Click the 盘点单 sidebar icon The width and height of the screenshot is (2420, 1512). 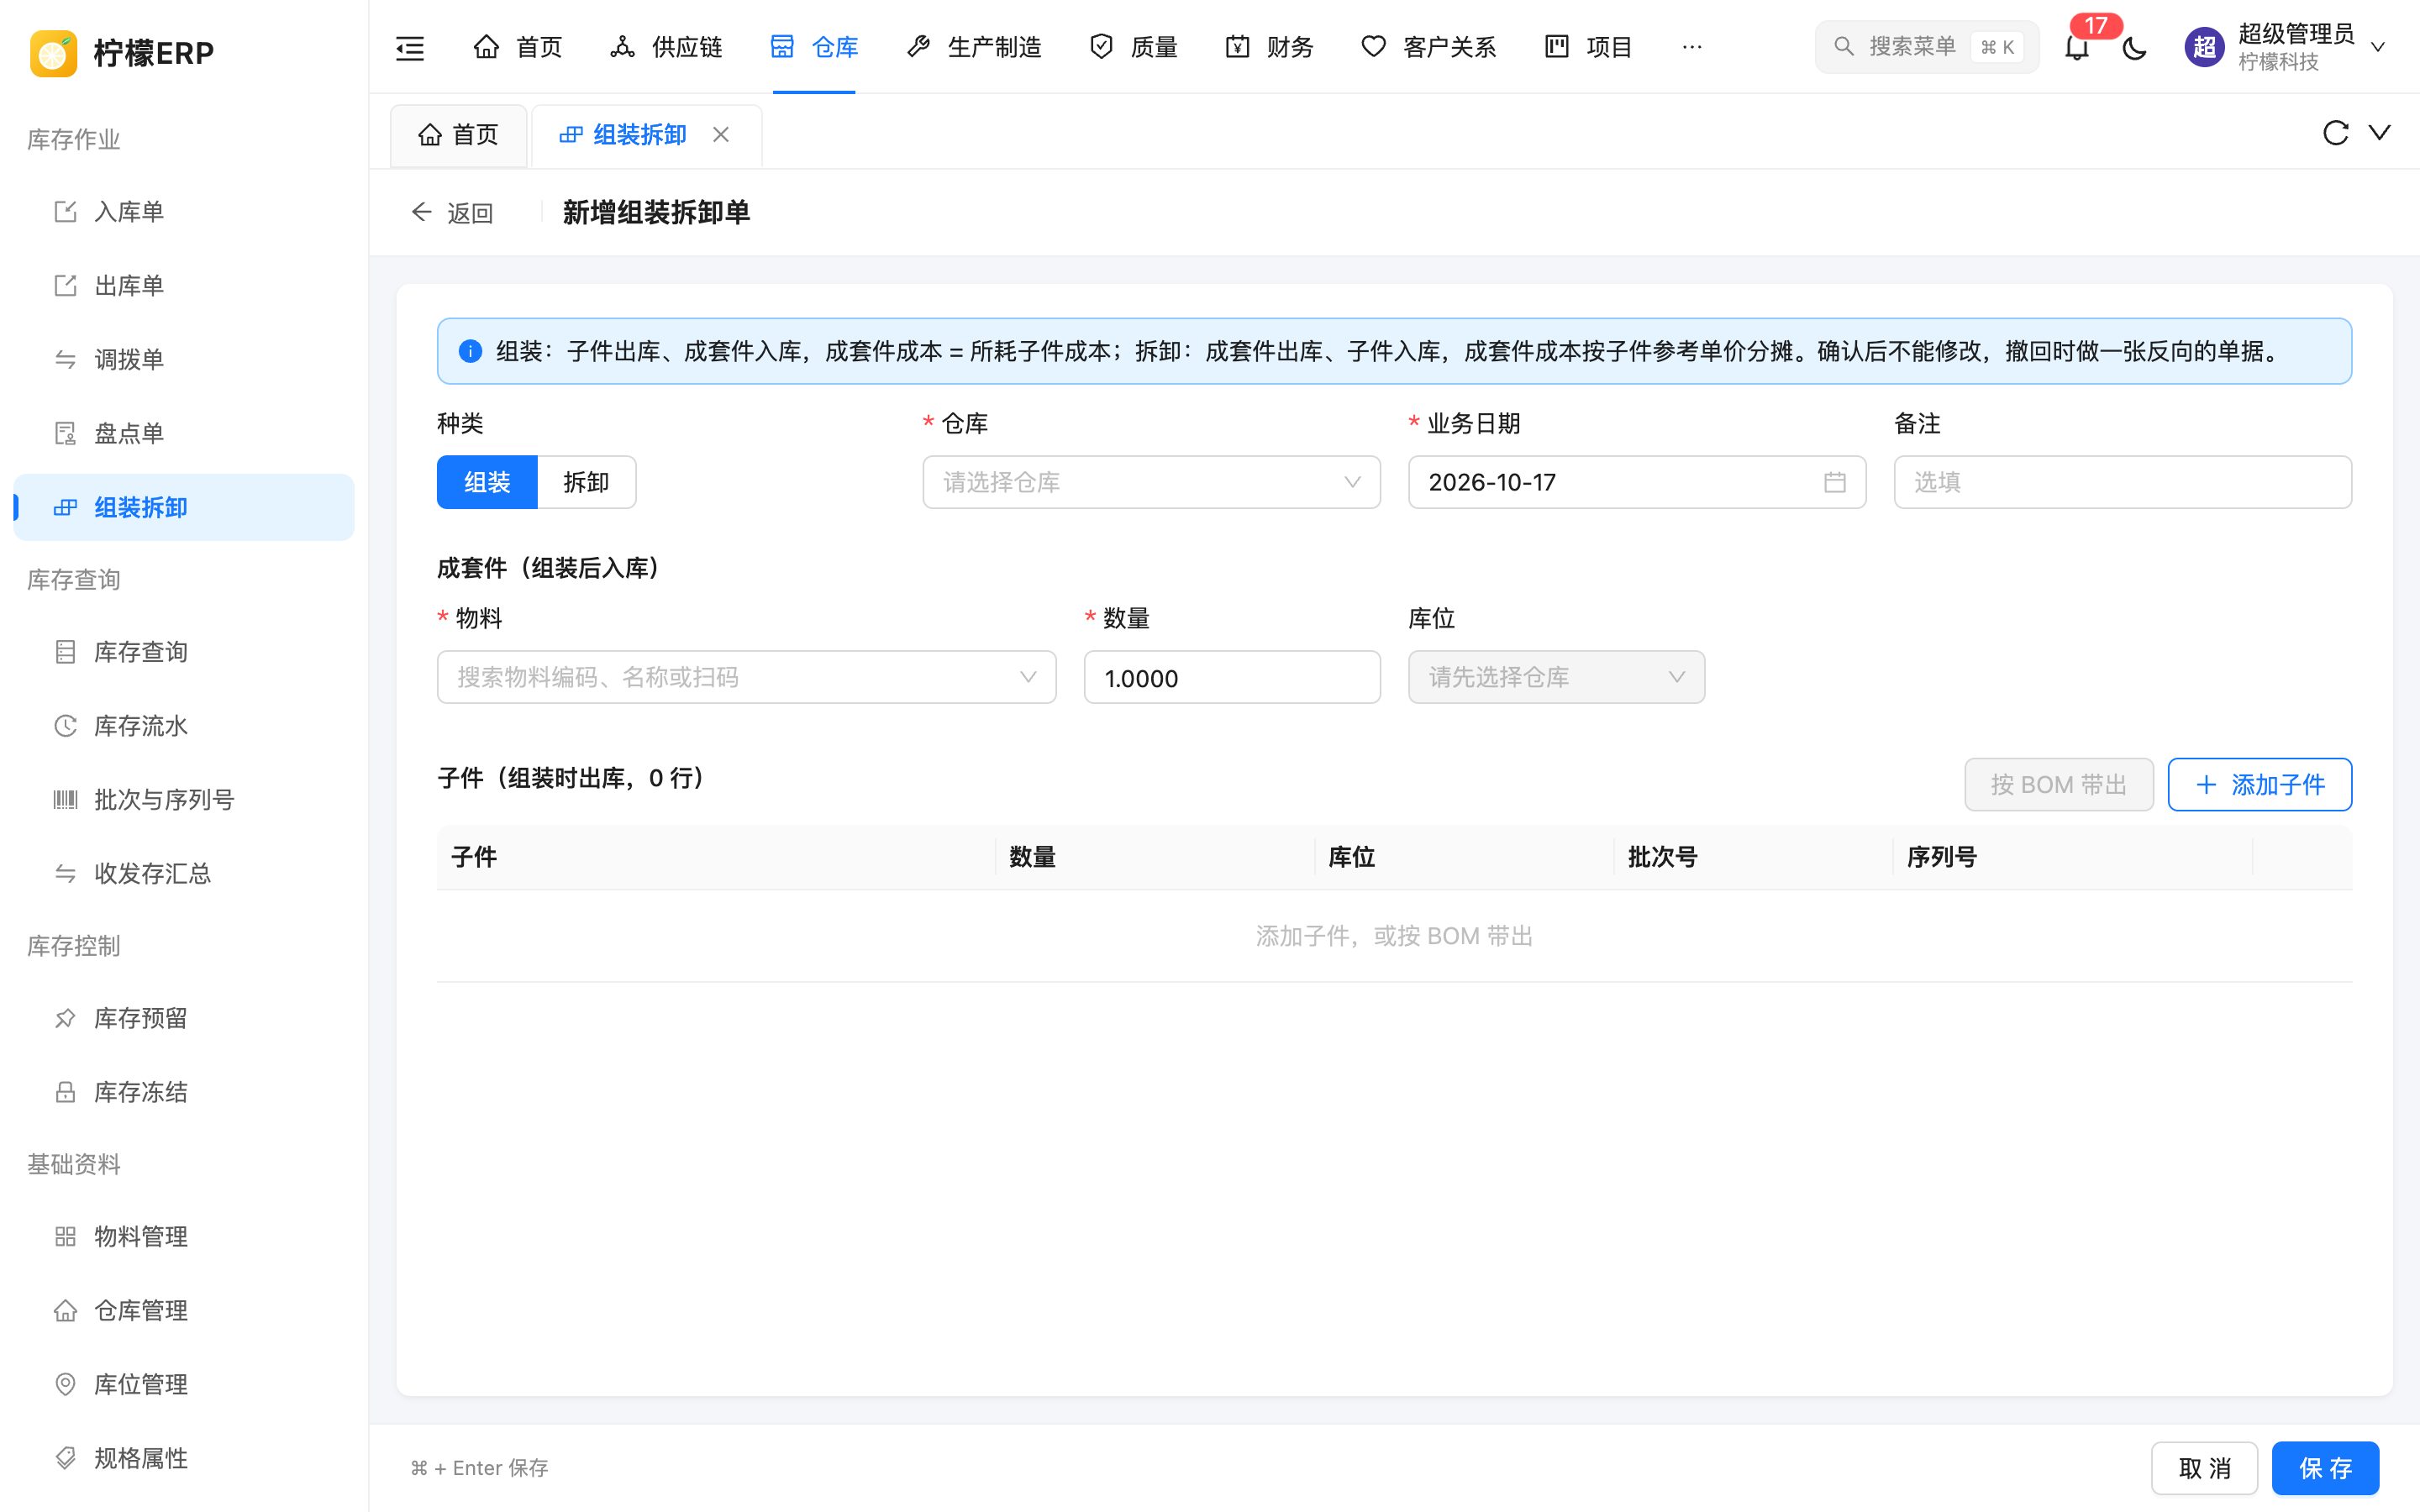(65, 433)
